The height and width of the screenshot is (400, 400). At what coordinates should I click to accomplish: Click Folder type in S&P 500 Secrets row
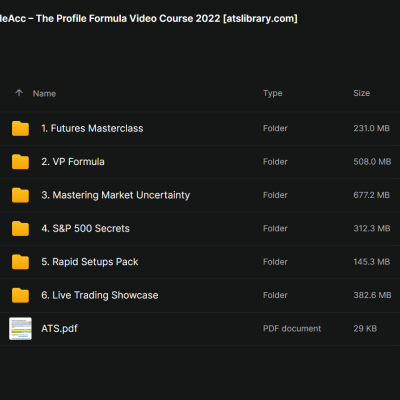coord(275,228)
